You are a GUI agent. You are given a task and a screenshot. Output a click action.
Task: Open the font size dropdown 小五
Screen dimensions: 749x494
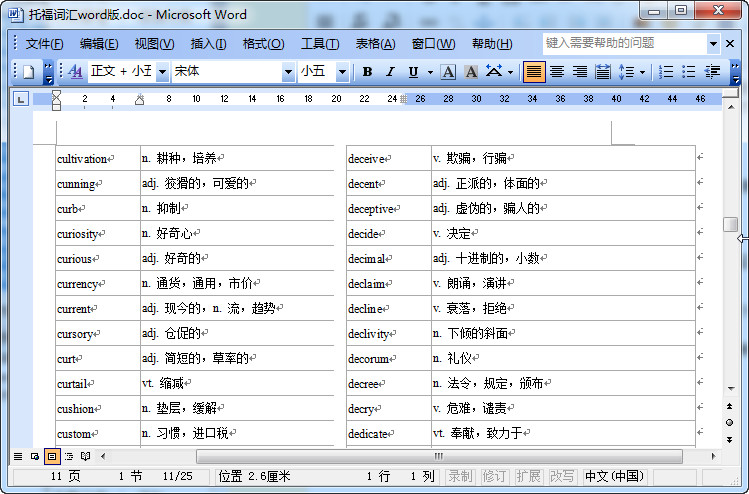tap(342, 72)
